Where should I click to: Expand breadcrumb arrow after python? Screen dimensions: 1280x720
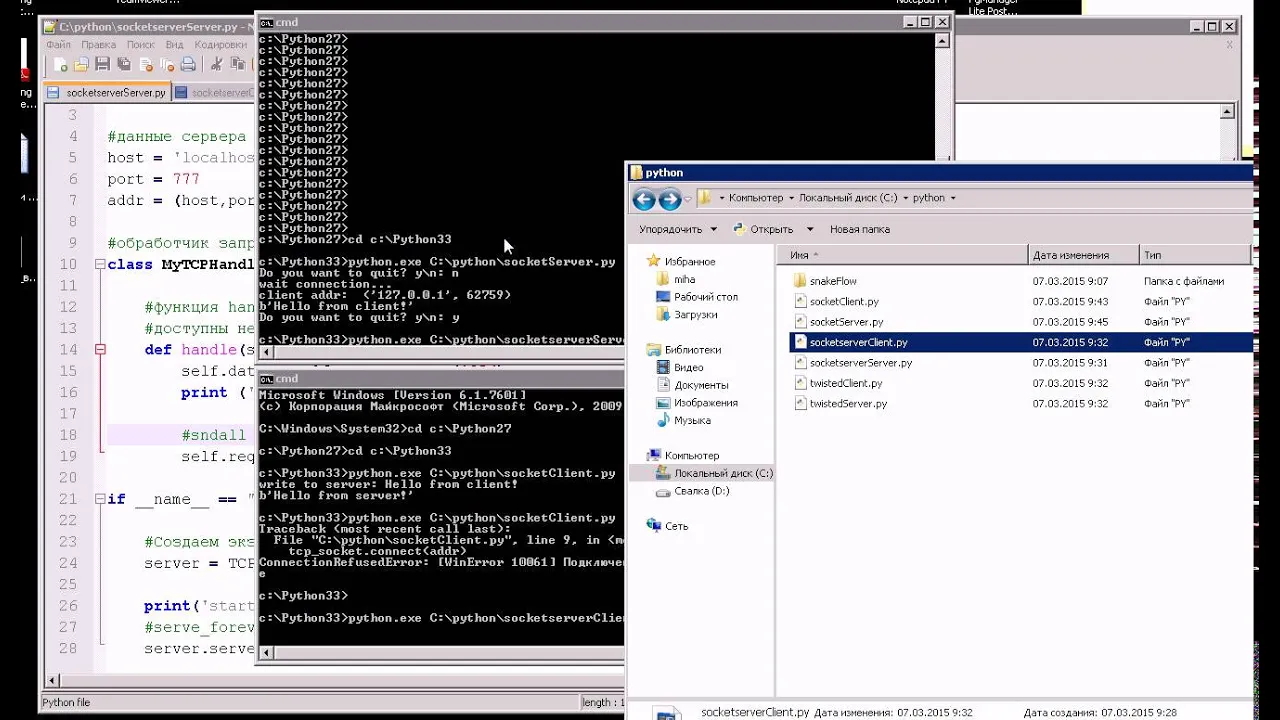(x=953, y=198)
